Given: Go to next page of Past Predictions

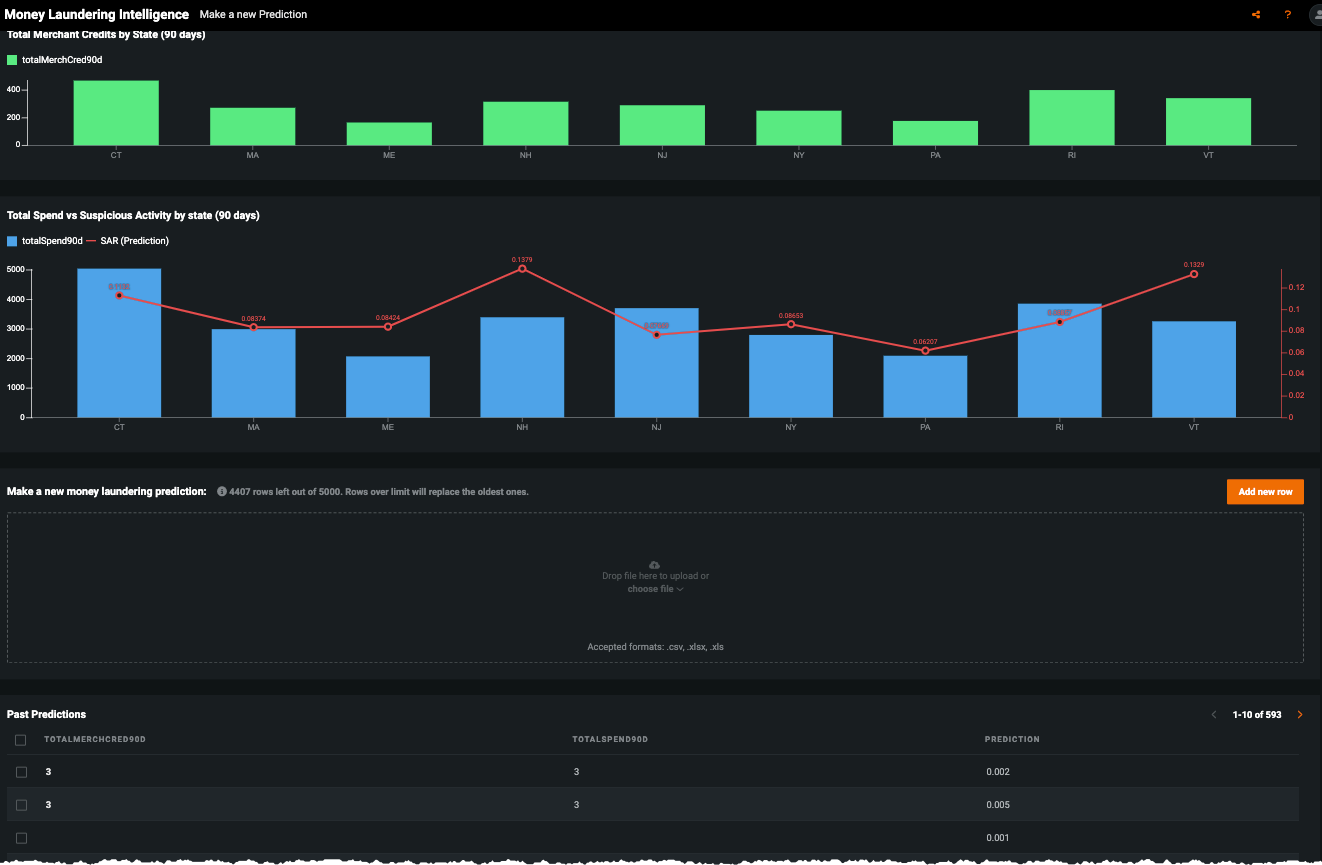Looking at the screenshot, I should pos(1300,715).
